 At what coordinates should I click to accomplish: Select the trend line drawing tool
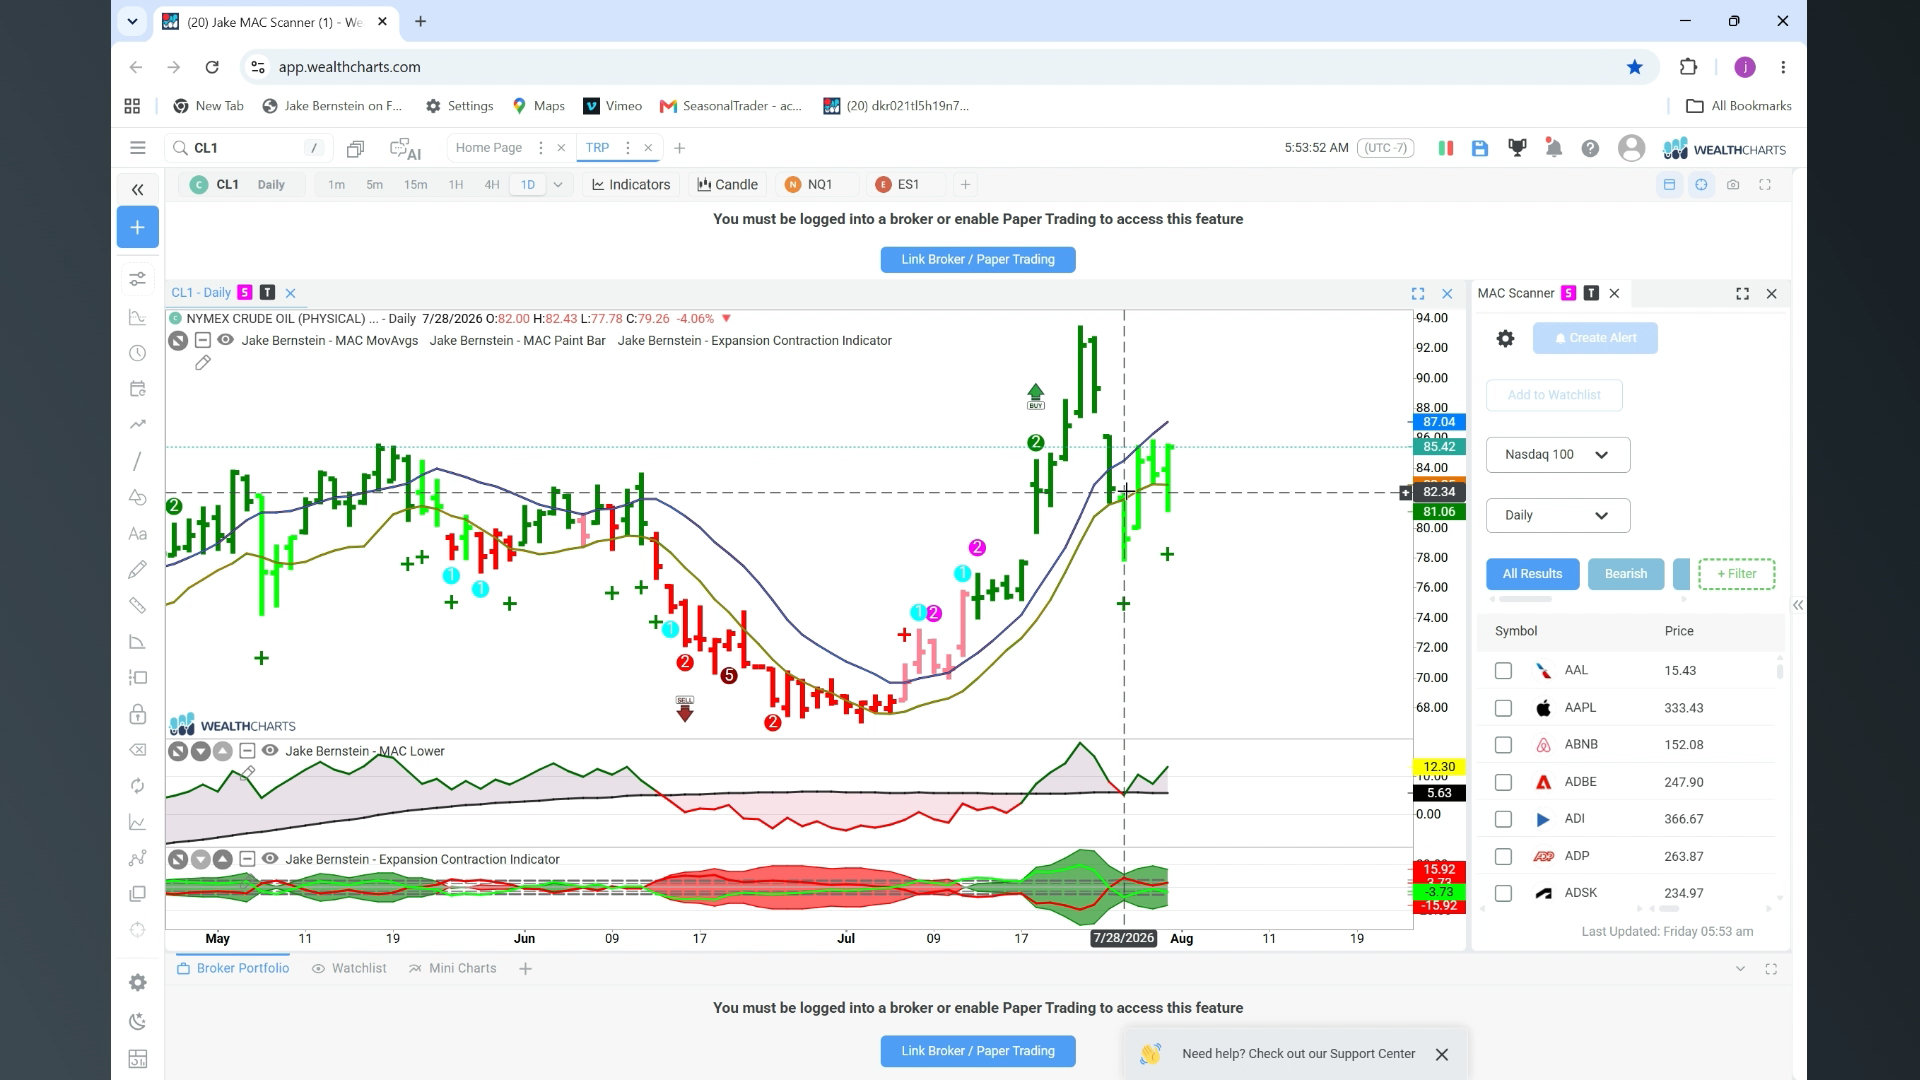coord(137,461)
